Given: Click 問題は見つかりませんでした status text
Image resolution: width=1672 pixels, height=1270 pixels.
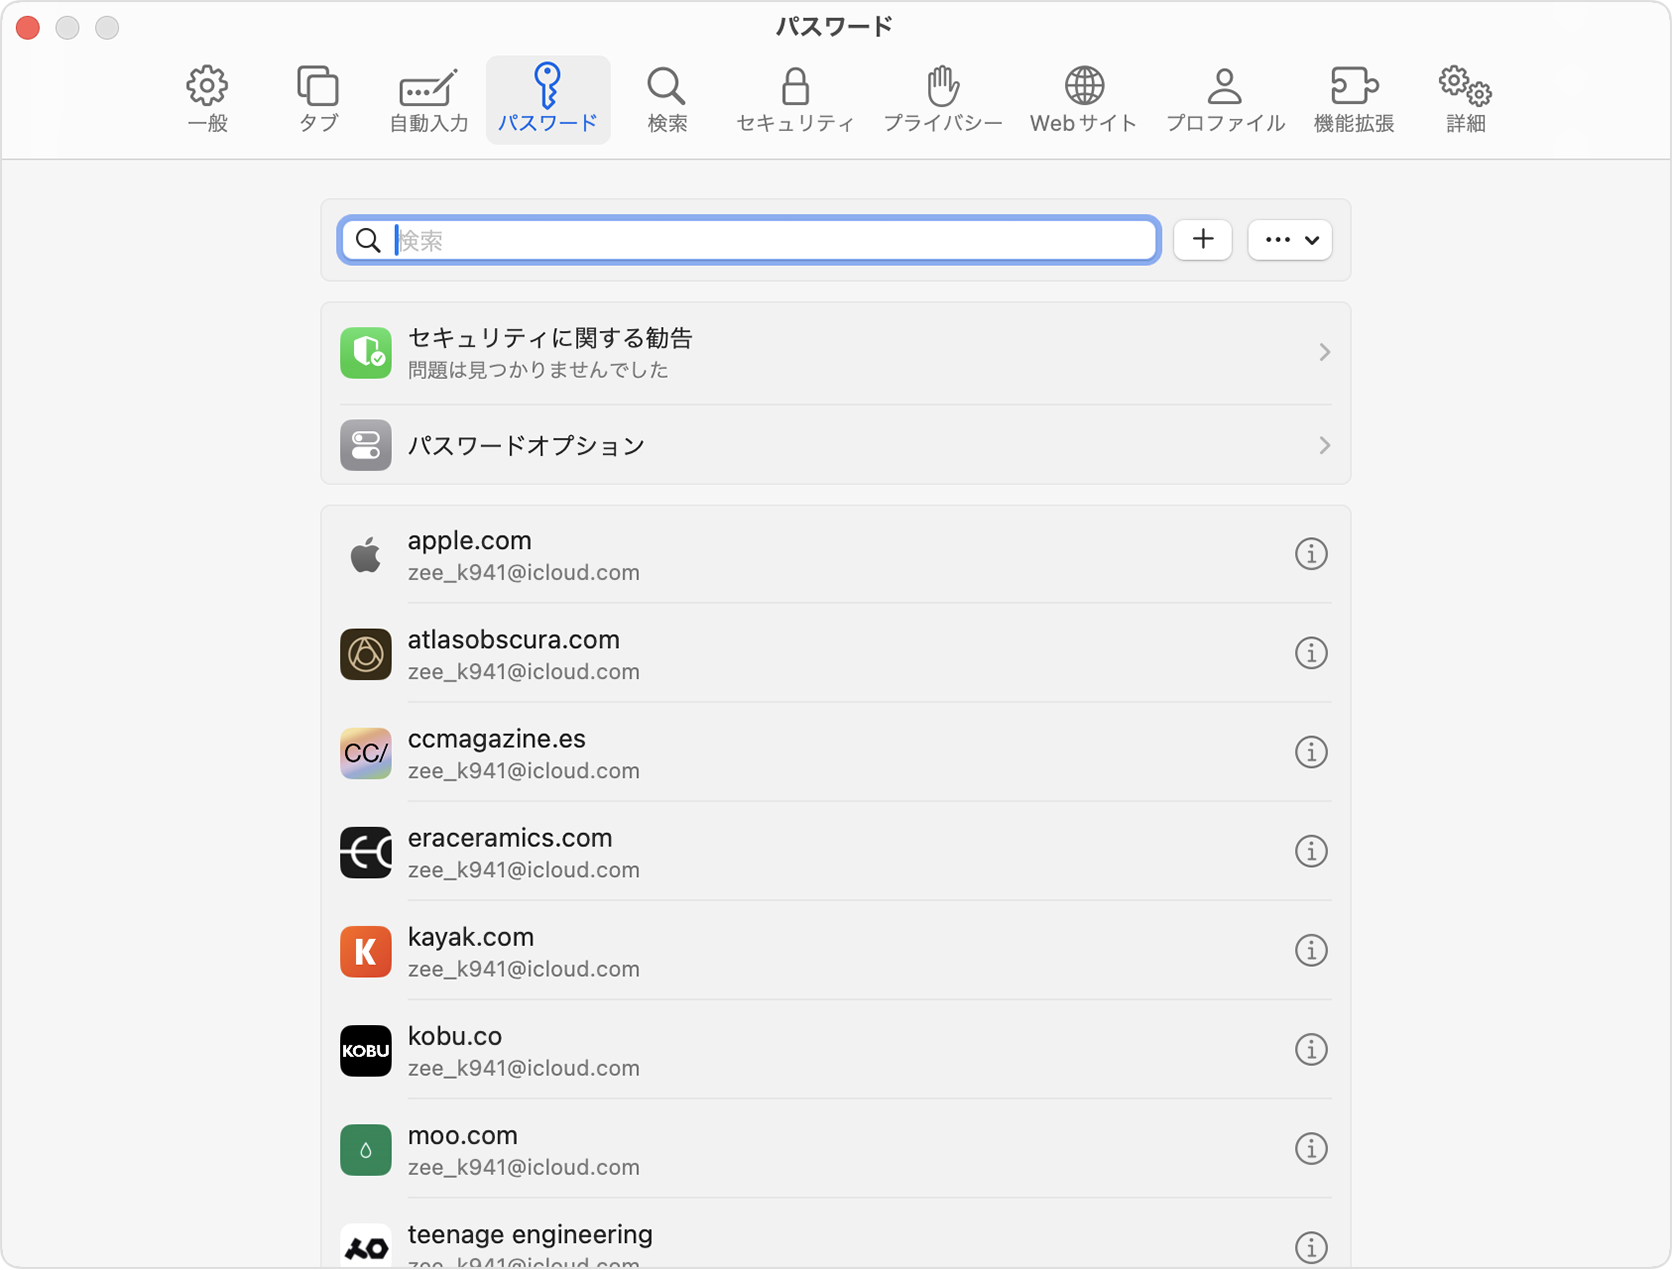Looking at the screenshot, I should 538,370.
